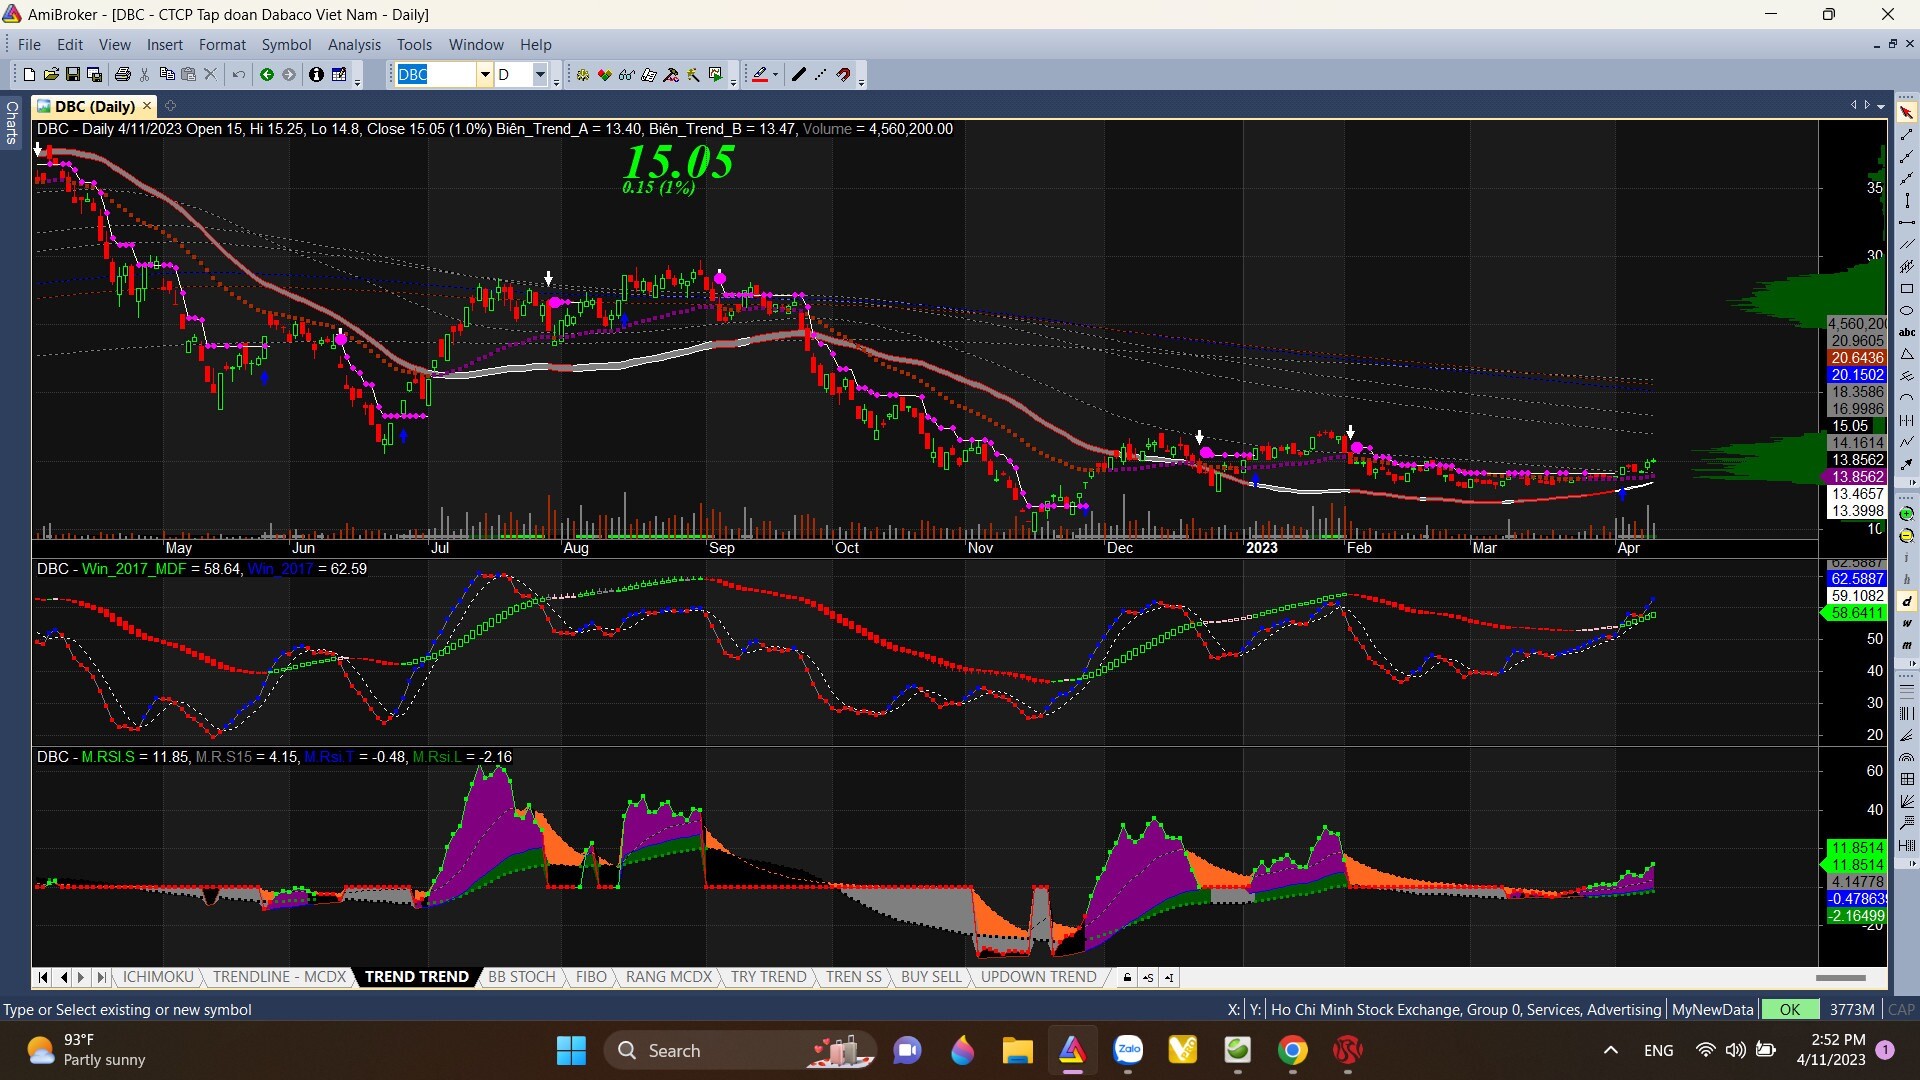This screenshot has width=1920, height=1080.
Task: Open the Analysis menu
Action: pyautogui.click(x=354, y=45)
